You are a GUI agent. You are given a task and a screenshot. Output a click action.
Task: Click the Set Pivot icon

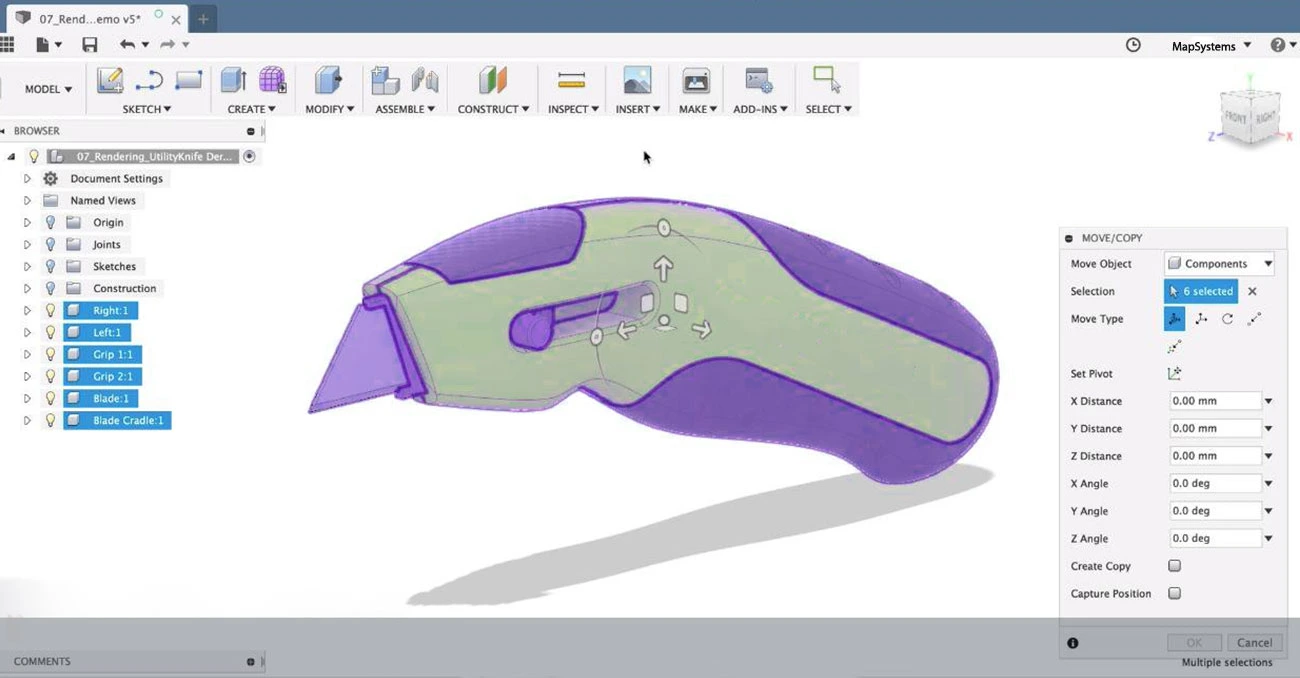click(x=1174, y=374)
